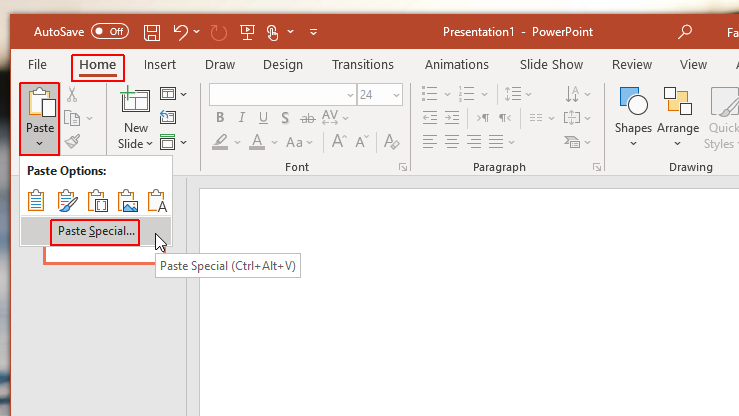Apply text highlight color
This screenshot has height=416, width=739.
[x=220, y=142]
